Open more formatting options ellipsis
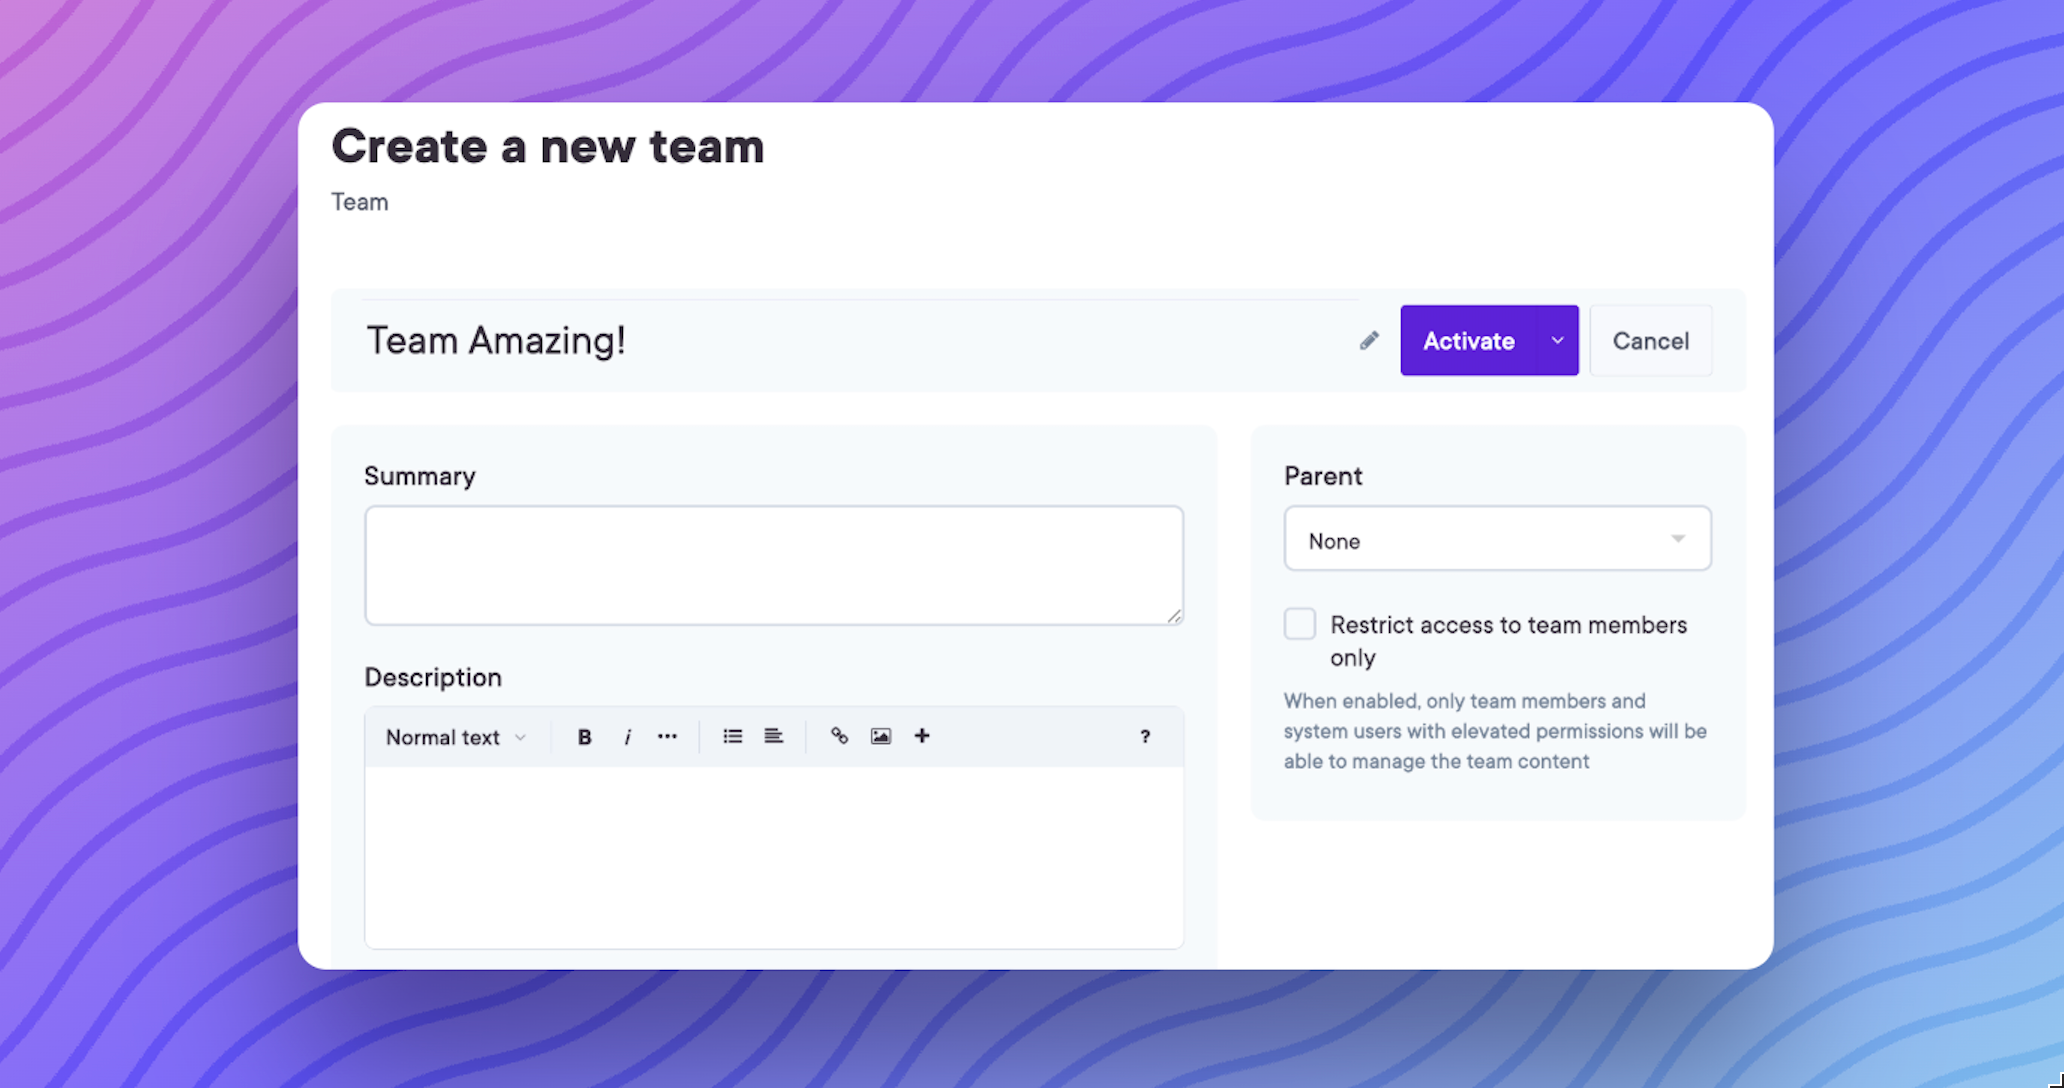This screenshot has width=2064, height=1088. tap(667, 737)
